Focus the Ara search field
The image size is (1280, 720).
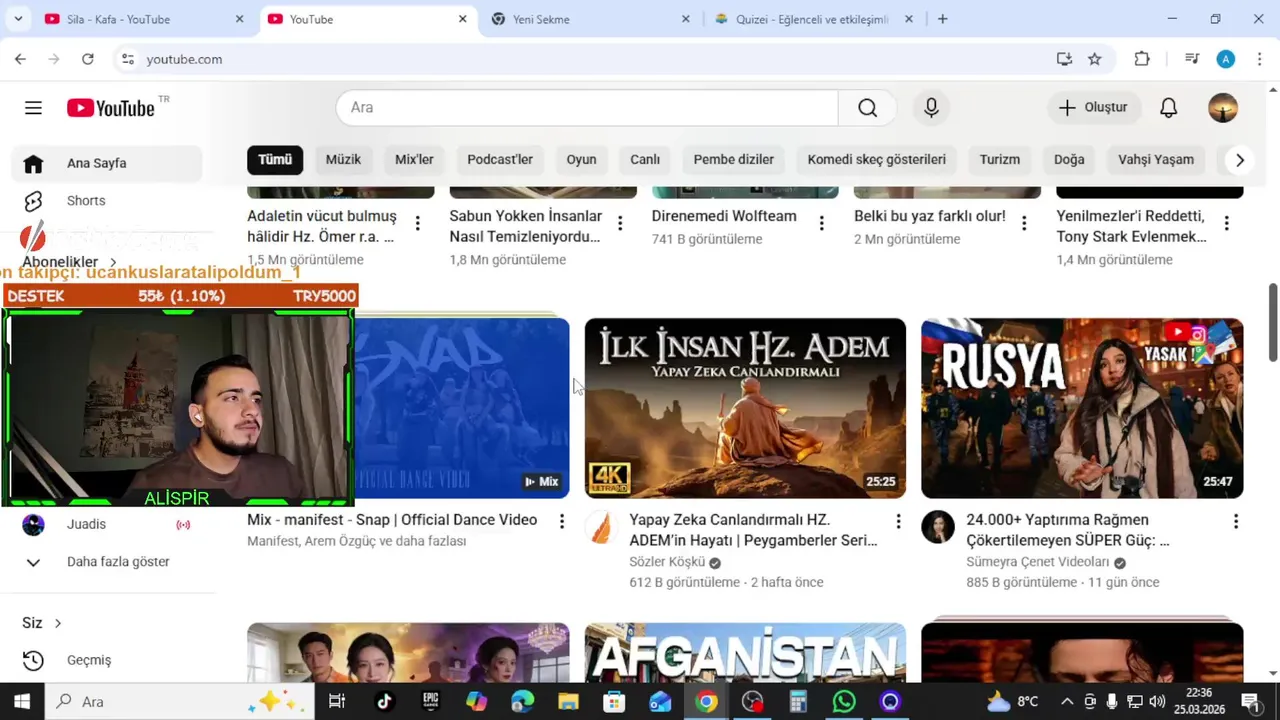(x=587, y=108)
